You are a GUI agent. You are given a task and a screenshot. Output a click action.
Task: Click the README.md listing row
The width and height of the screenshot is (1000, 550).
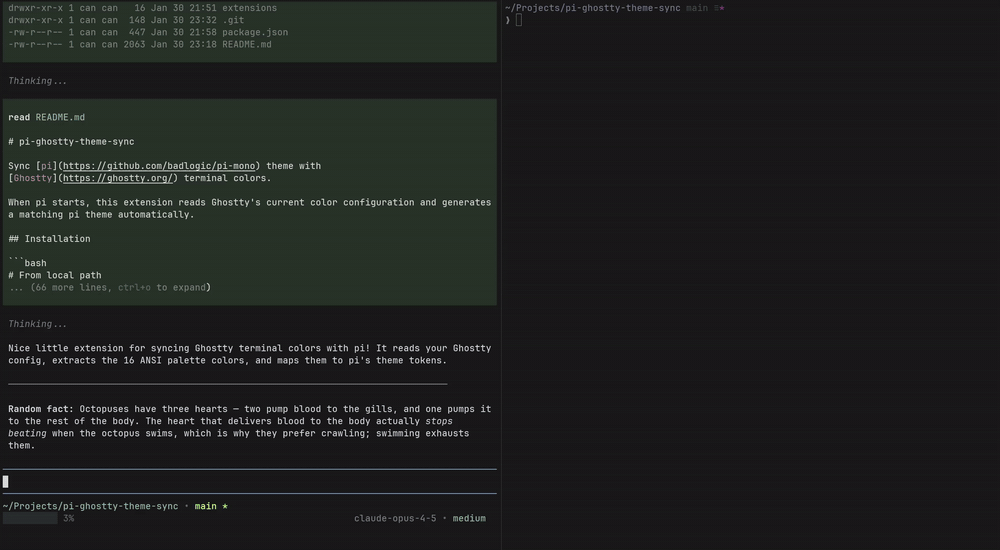[x=140, y=45]
